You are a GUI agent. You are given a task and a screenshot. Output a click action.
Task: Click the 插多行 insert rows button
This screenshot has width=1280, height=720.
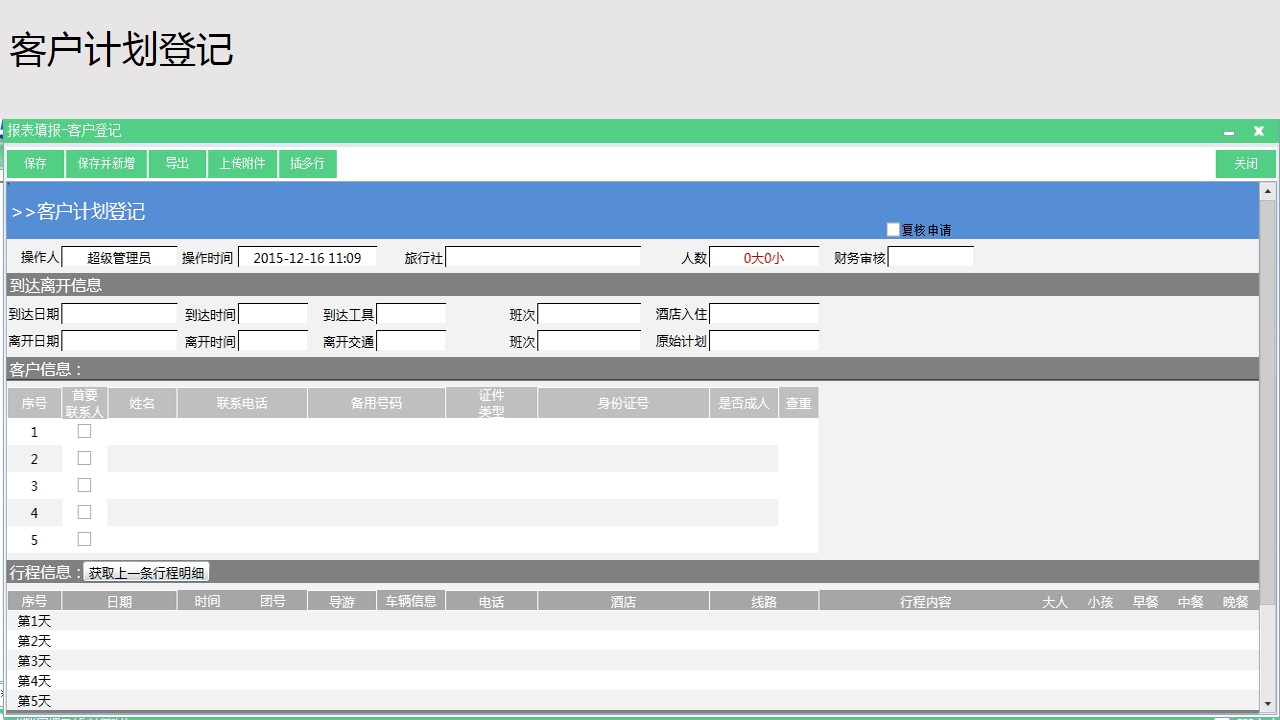tap(308, 164)
